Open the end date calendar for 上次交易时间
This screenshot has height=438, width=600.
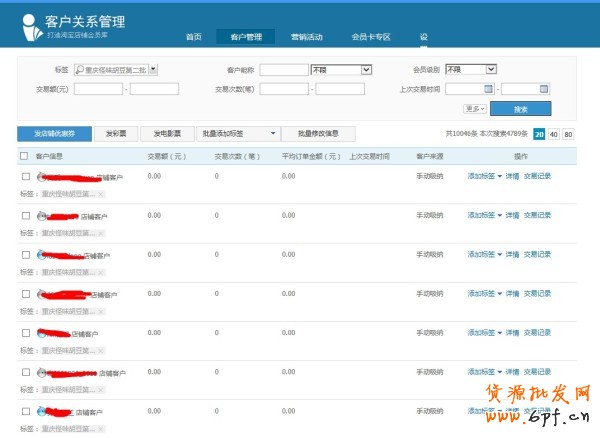542,89
